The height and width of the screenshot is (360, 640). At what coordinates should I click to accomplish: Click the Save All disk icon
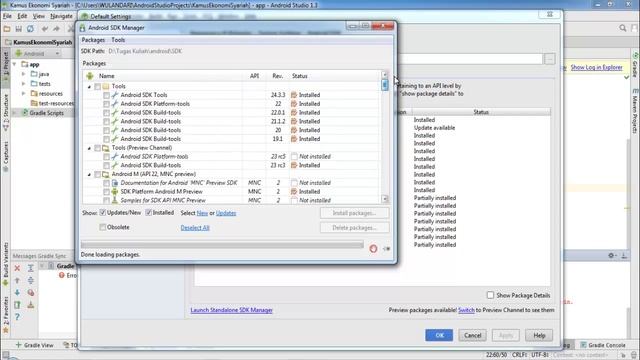18,29
